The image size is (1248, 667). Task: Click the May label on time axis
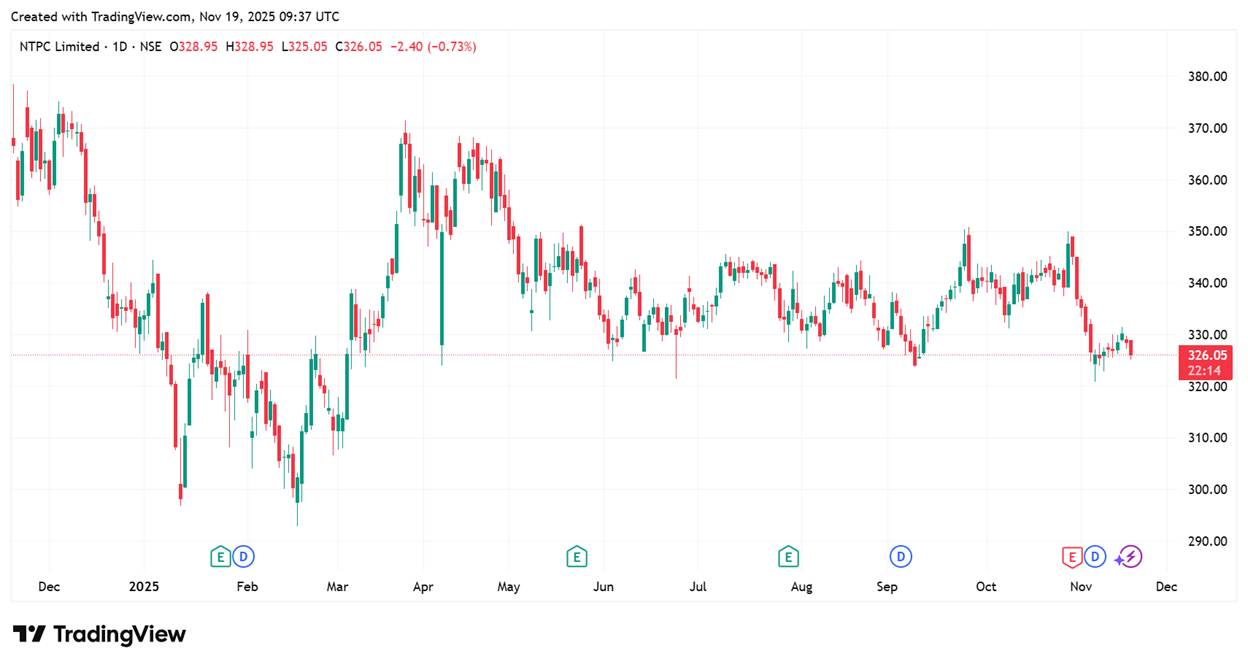tap(509, 587)
